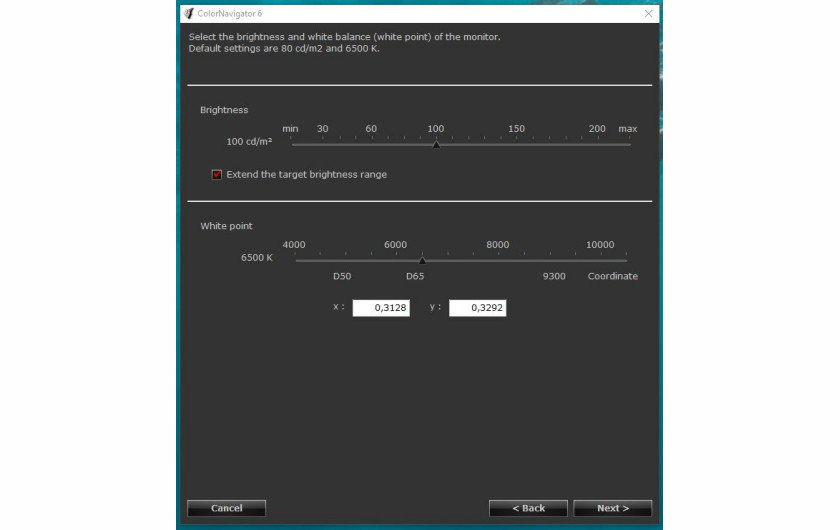Viewport: 840px width, 530px height.
Task: Click the 6000 white point scale mark
Action: coord(395,244)
